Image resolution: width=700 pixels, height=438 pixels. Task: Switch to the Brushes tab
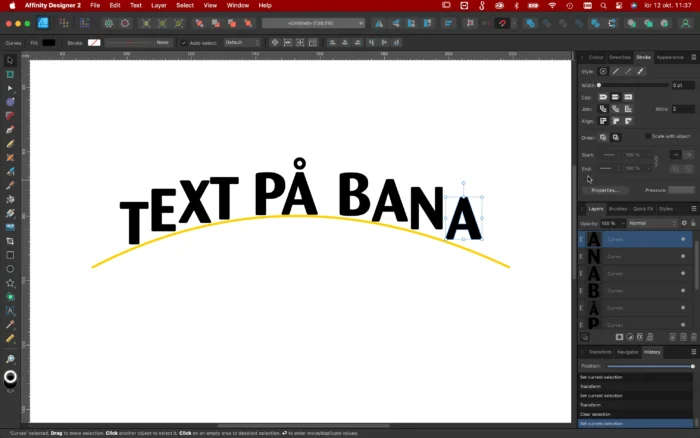(x=618, y=209)
